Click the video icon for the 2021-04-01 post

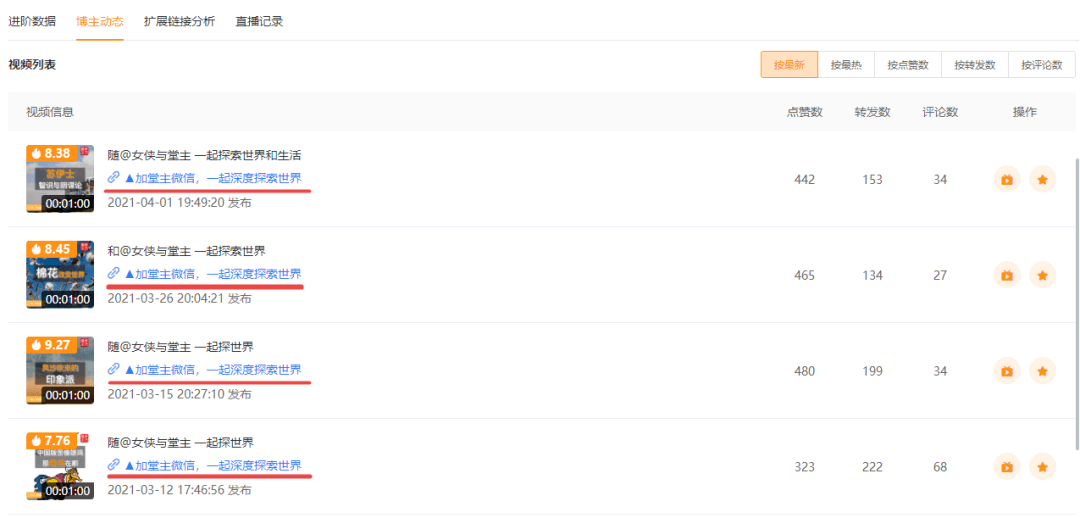click(1007, 180)
